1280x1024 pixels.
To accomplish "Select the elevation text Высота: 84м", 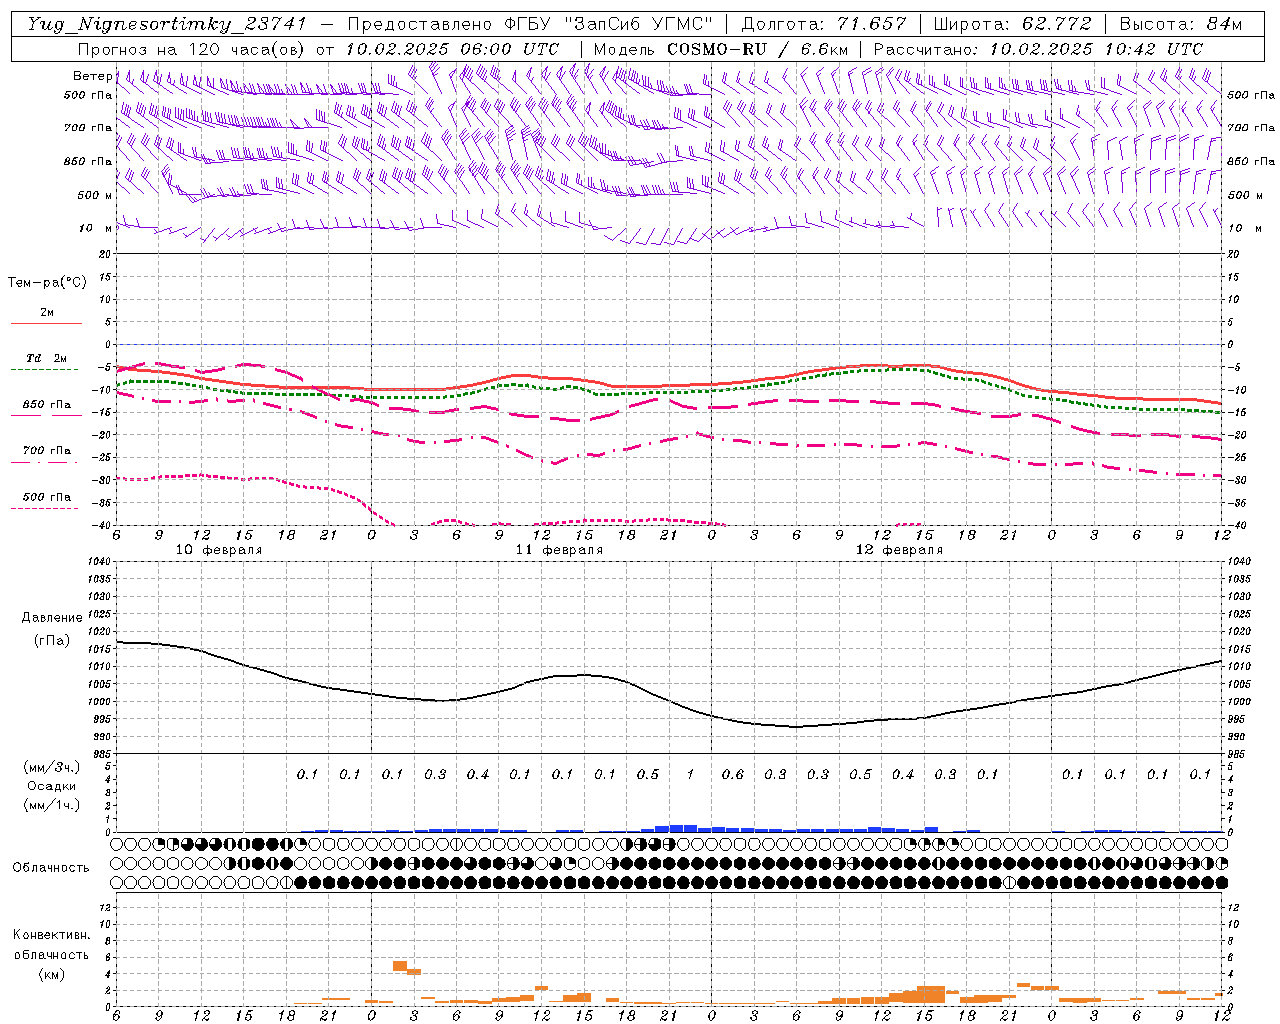I will [x=1180, y=24].
